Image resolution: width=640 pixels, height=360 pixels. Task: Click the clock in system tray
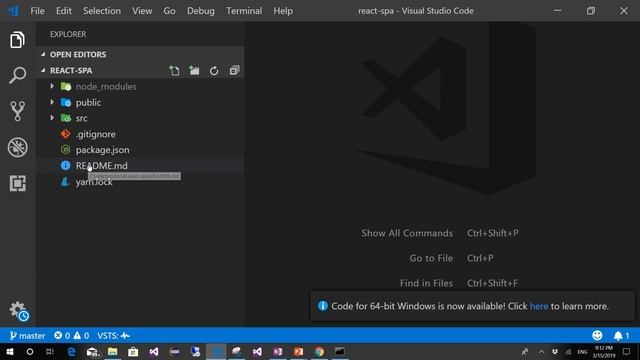click(604, 351)
